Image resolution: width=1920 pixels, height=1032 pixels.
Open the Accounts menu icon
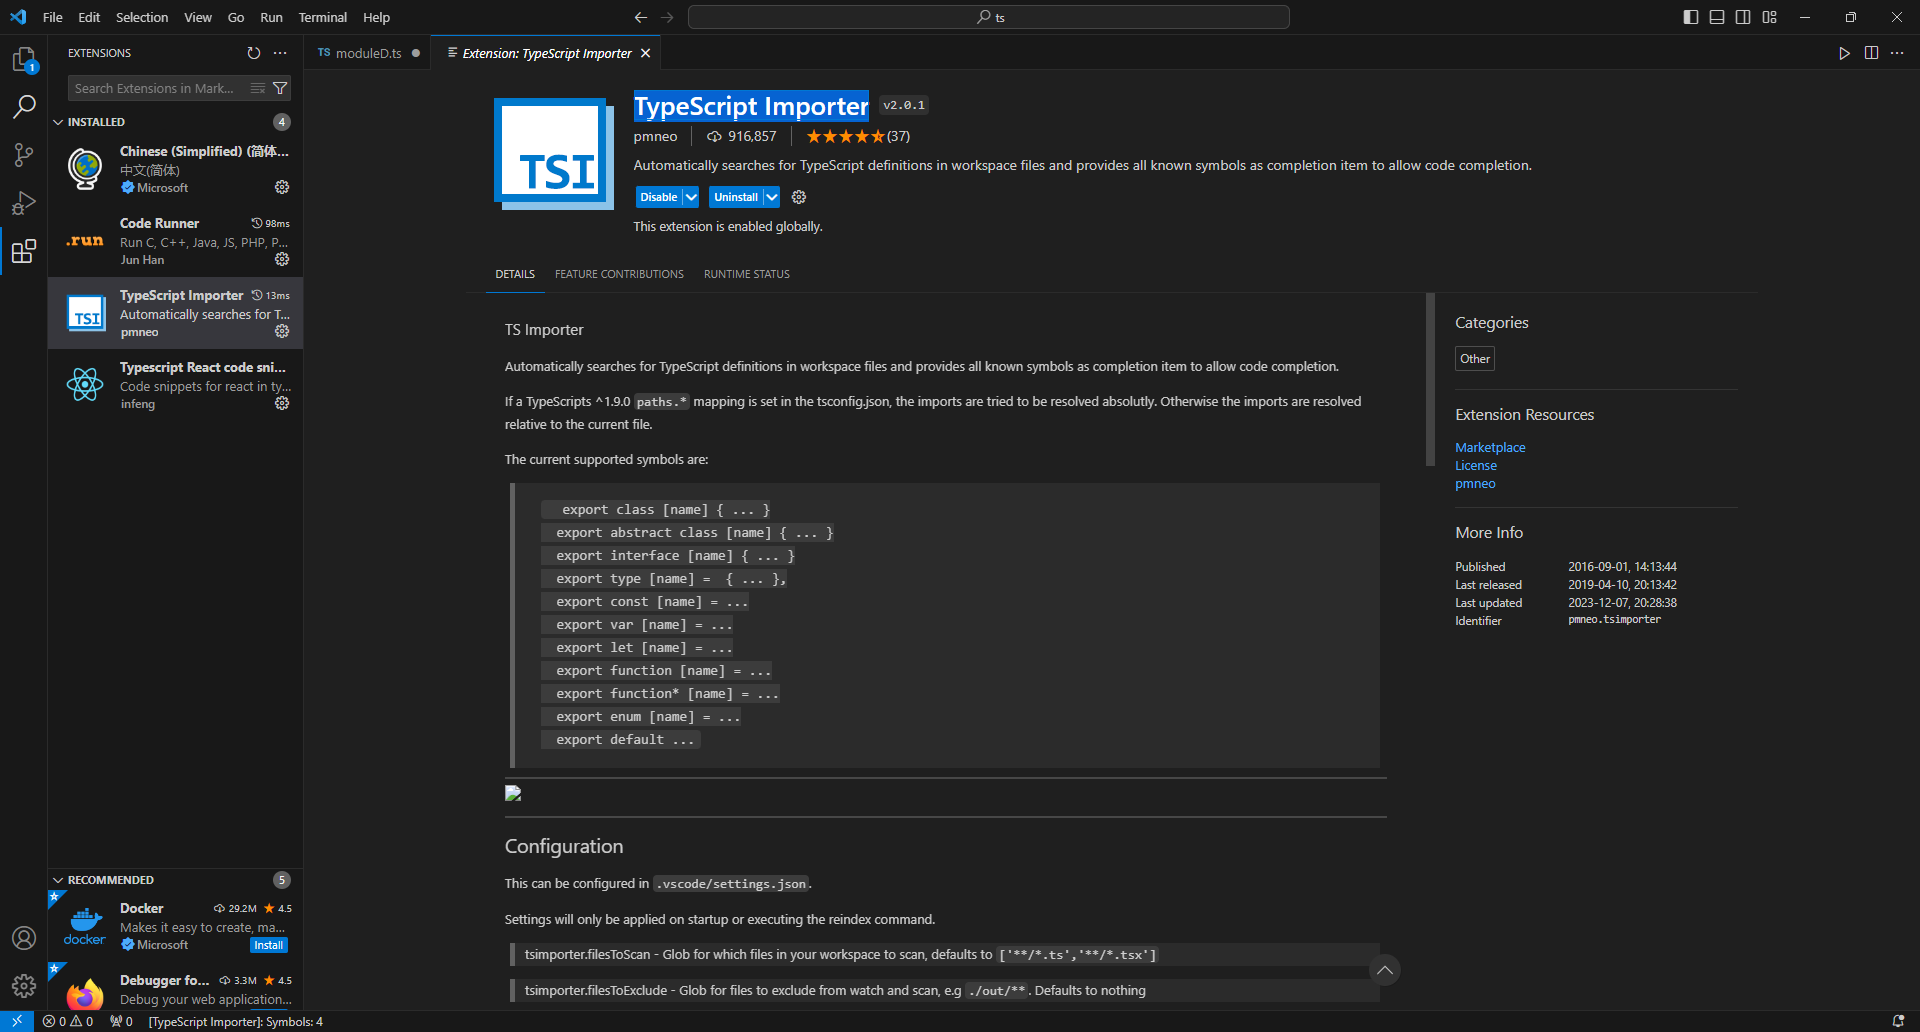click(x=24, y=938)
